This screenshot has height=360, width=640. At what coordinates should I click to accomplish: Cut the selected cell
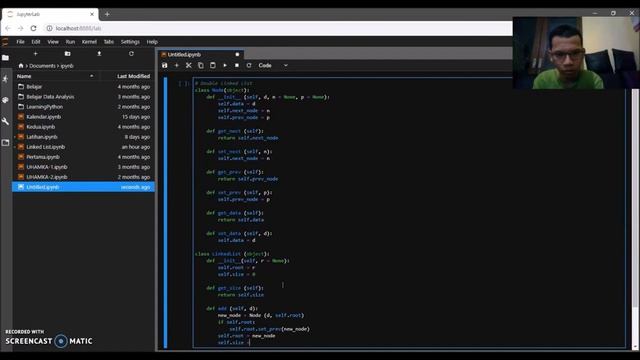pos(189,65)
